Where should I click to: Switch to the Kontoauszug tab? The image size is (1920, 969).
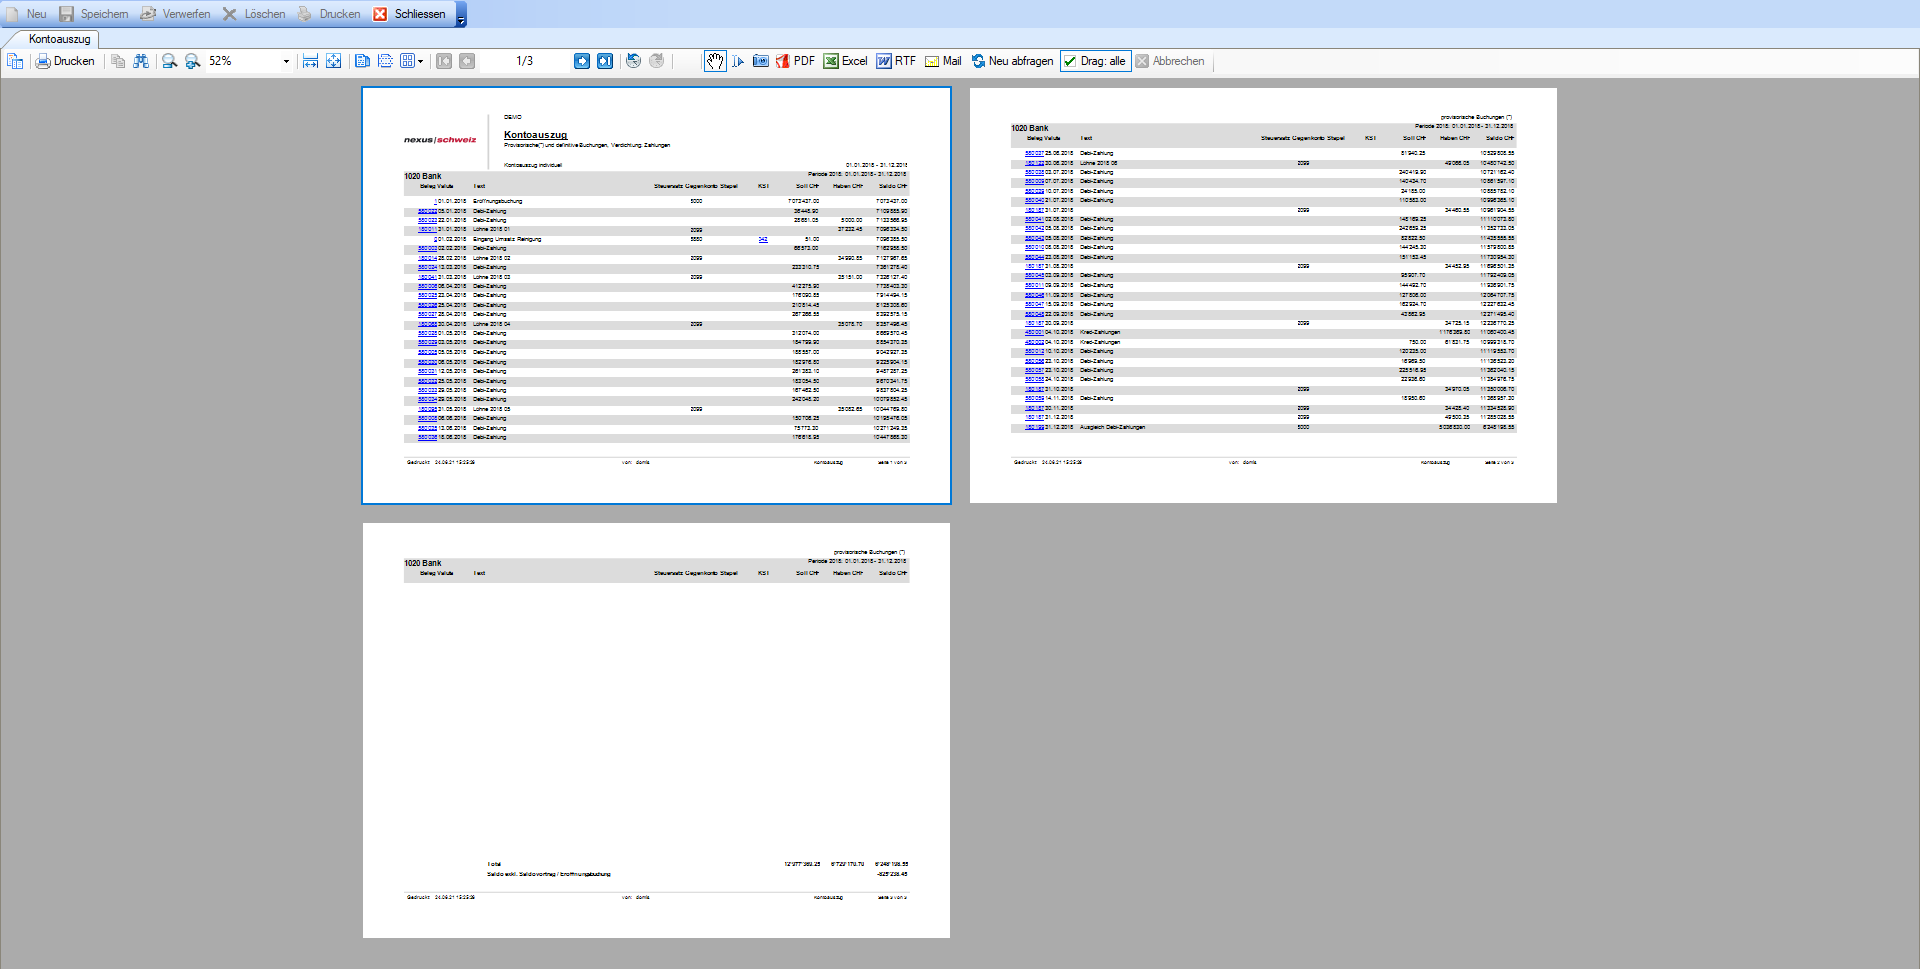tap(59, 39)
